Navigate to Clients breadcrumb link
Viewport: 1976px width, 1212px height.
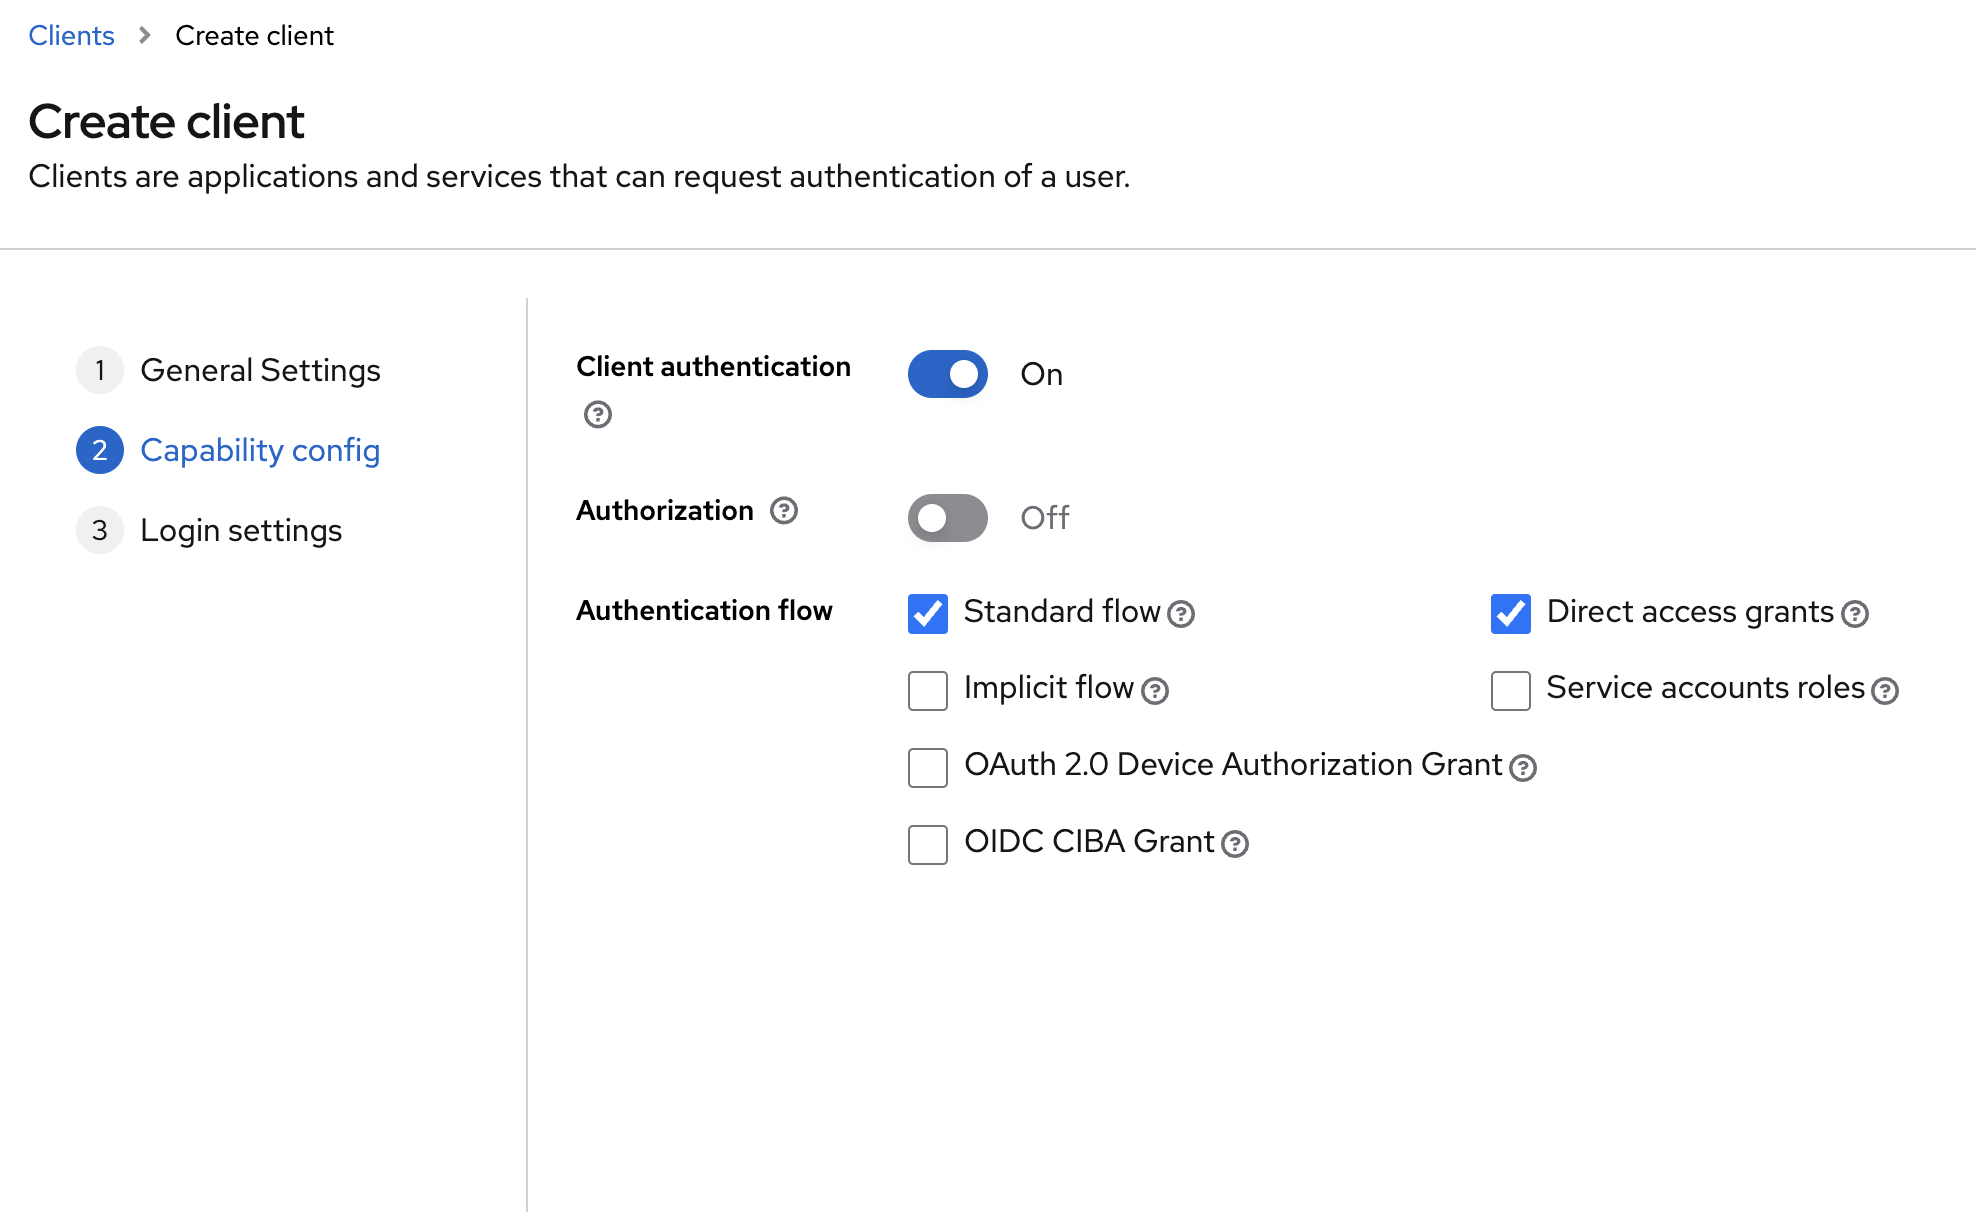point(71,36)
